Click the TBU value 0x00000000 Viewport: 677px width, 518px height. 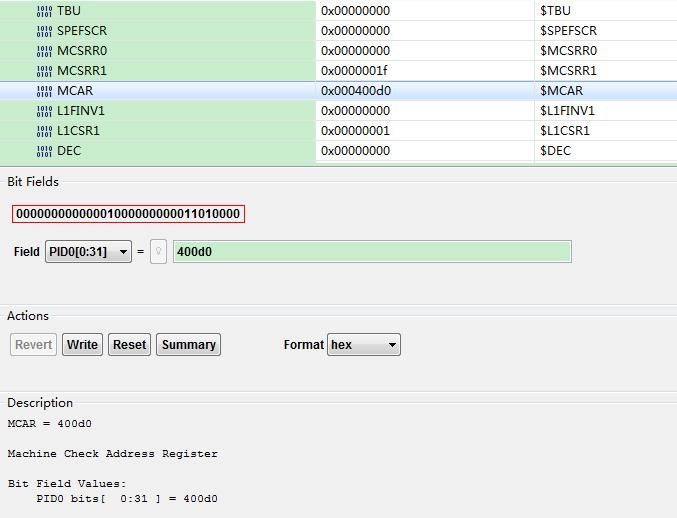355,11
